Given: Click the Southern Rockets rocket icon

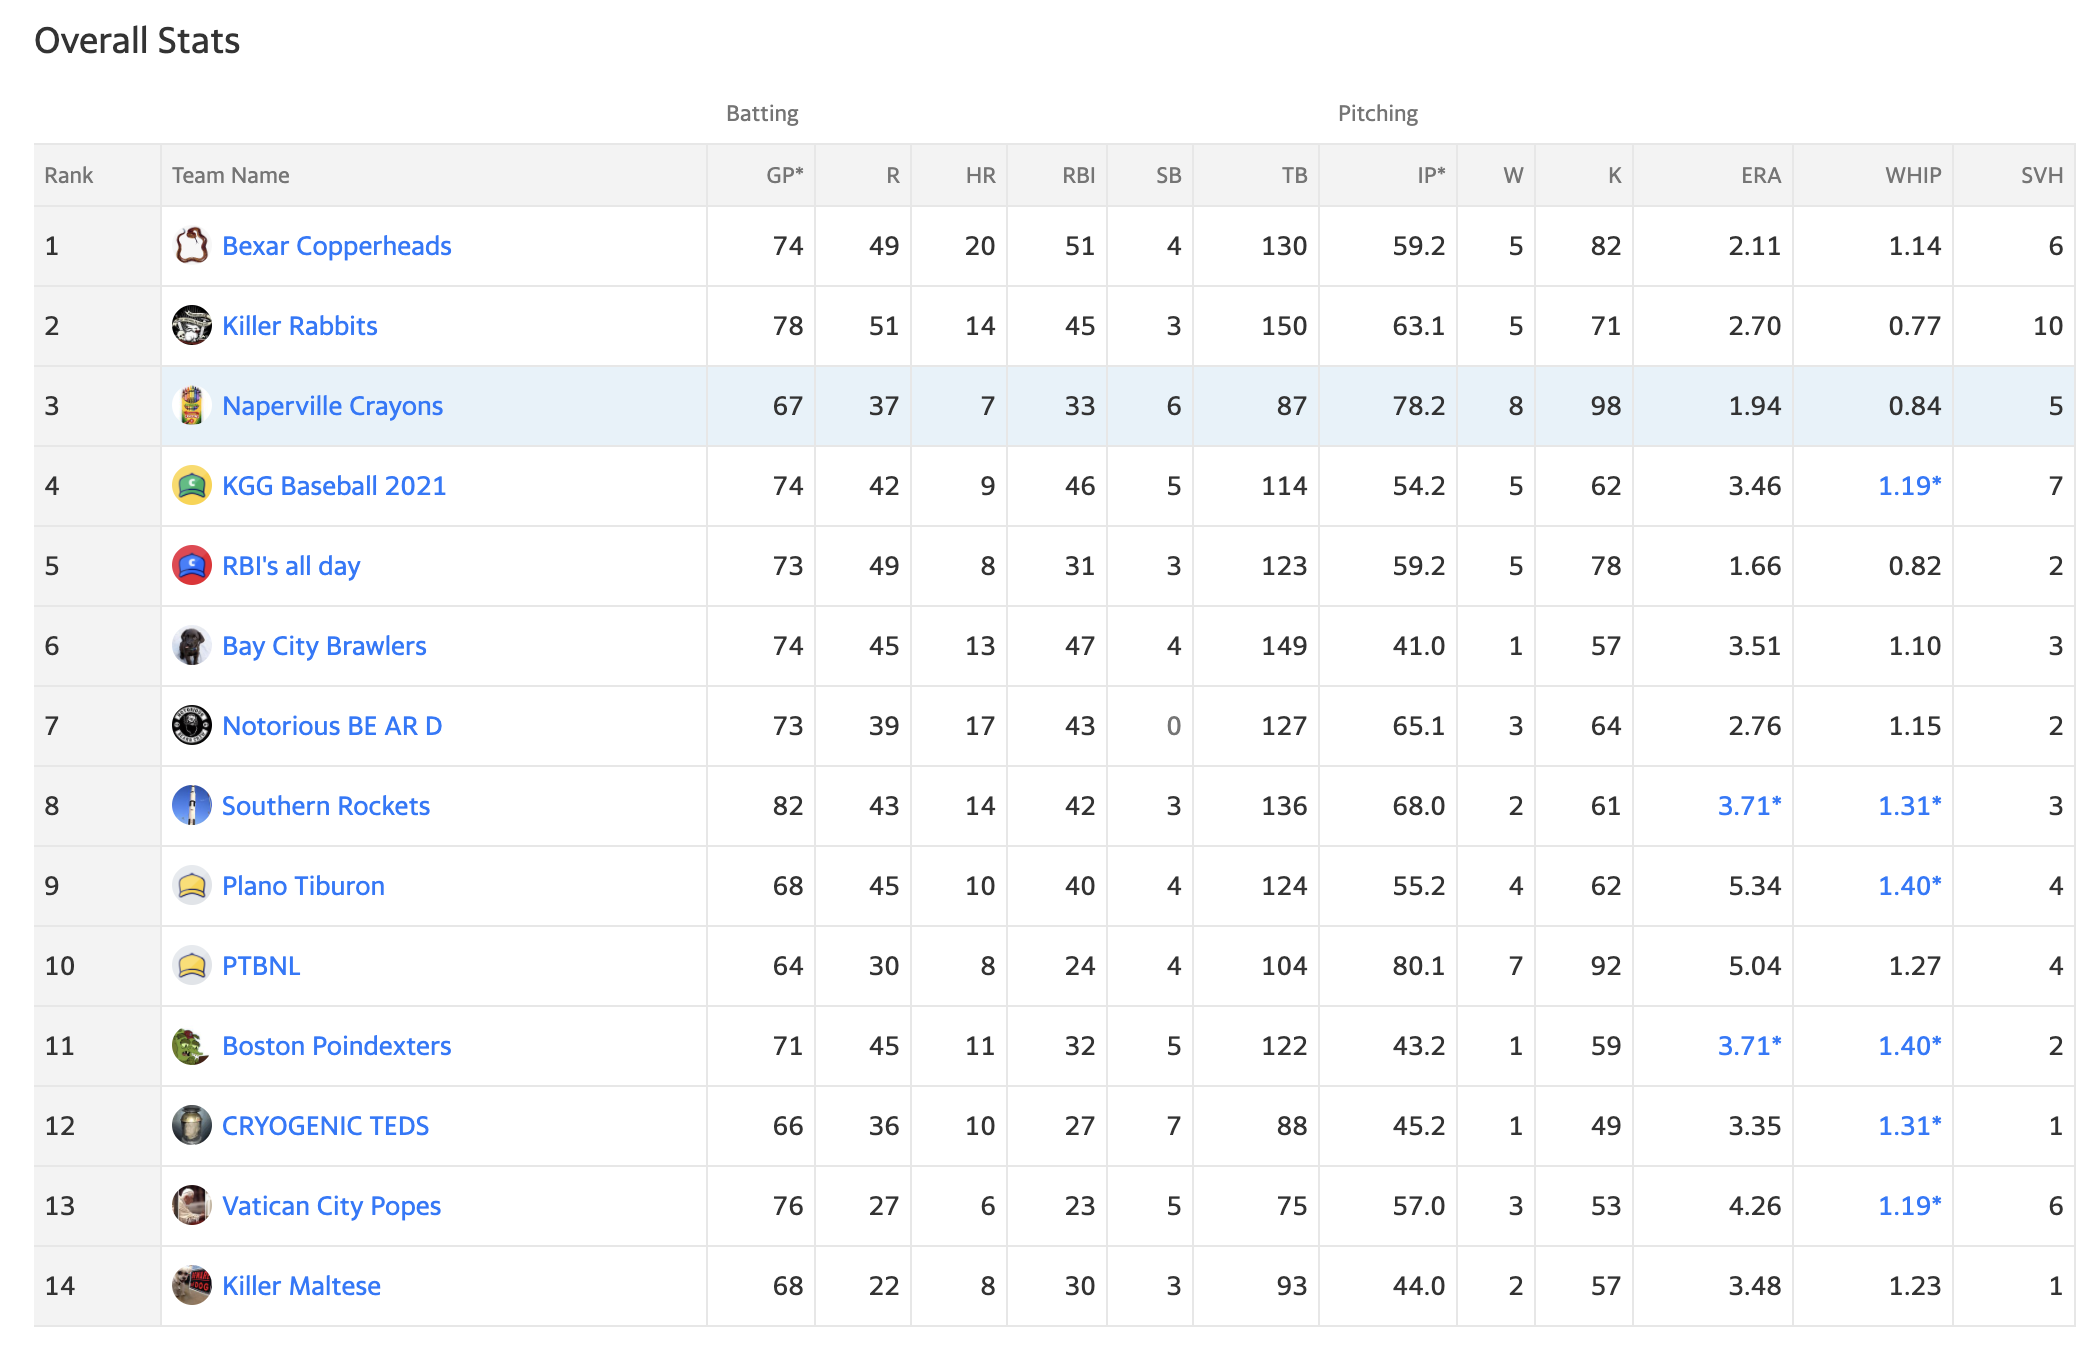Looking at the screenshot, I should tap(191, 805).
